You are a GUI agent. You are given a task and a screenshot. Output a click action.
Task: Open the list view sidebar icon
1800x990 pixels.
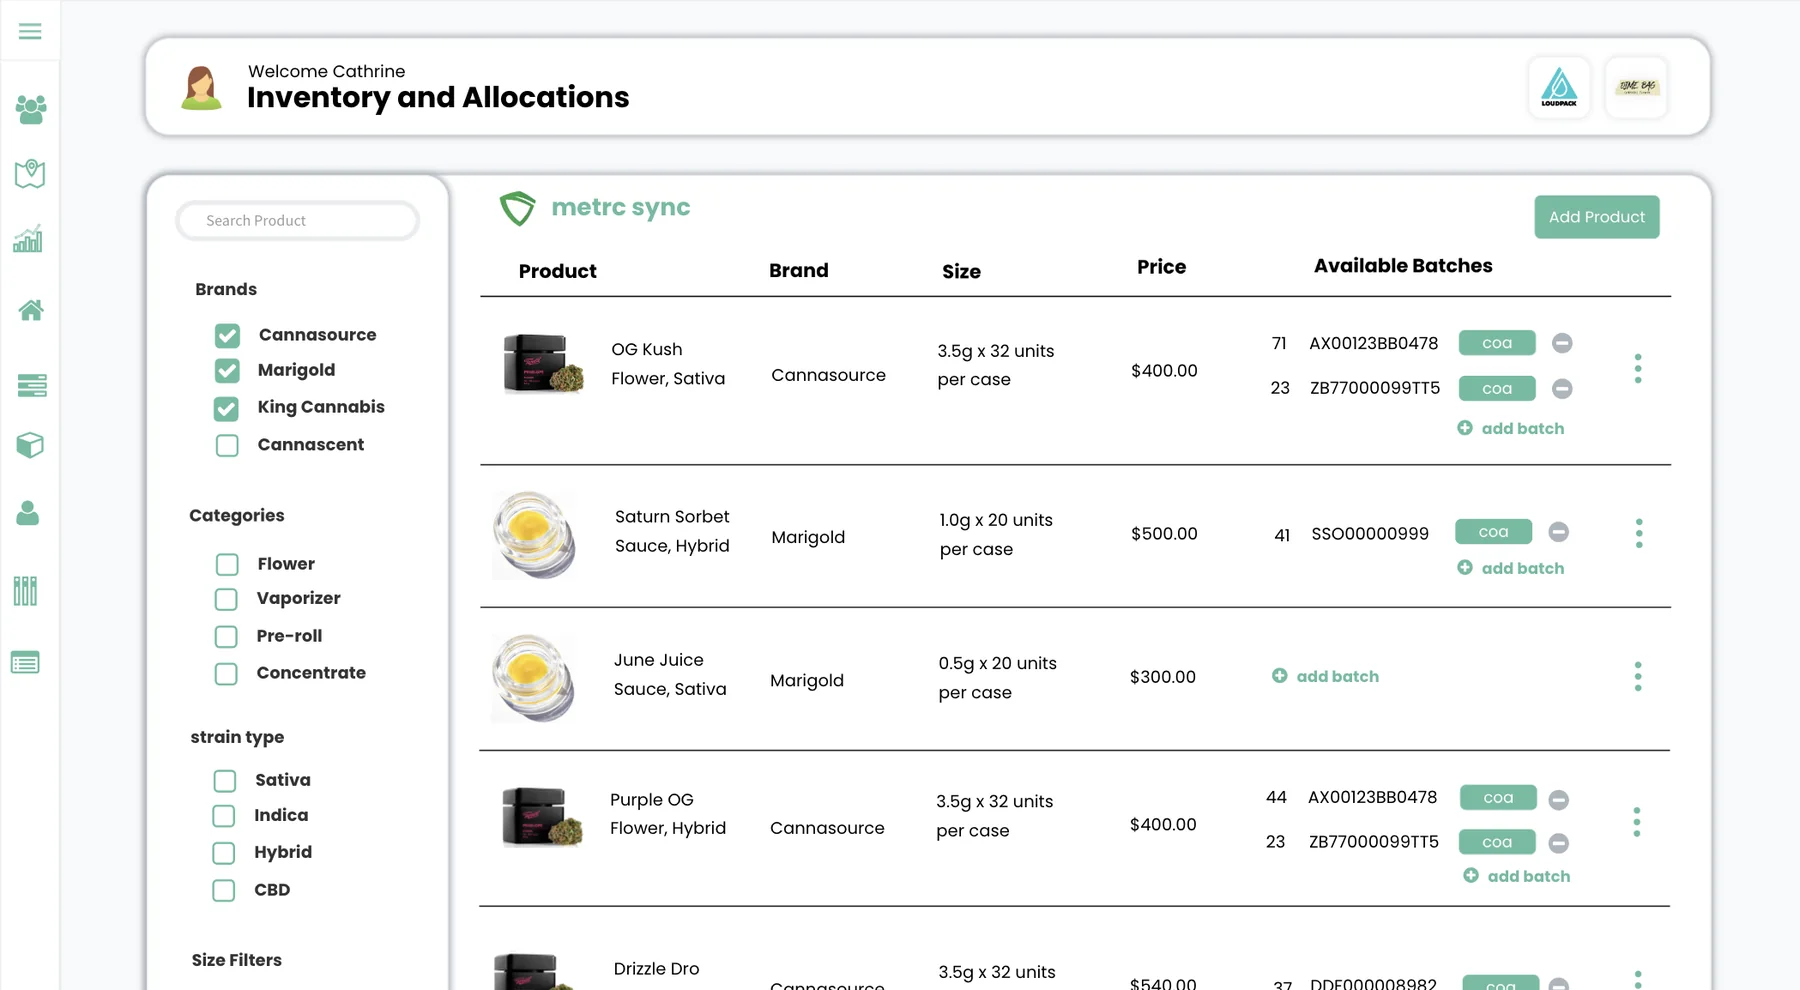click(25, 662)
